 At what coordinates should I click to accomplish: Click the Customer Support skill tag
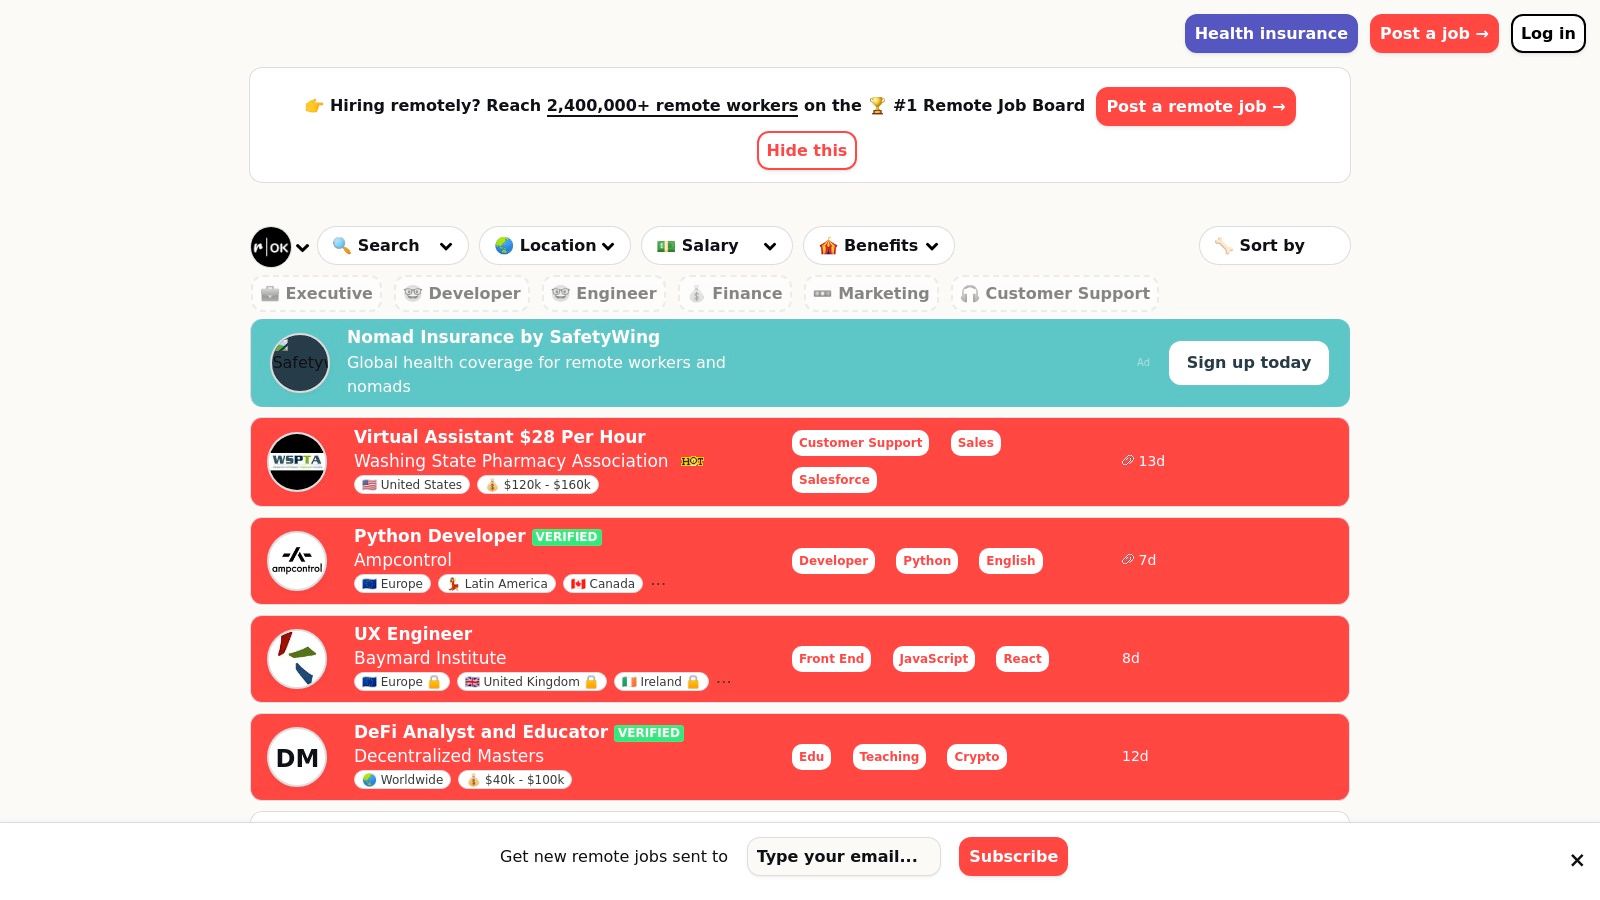(x=860, y=443)
